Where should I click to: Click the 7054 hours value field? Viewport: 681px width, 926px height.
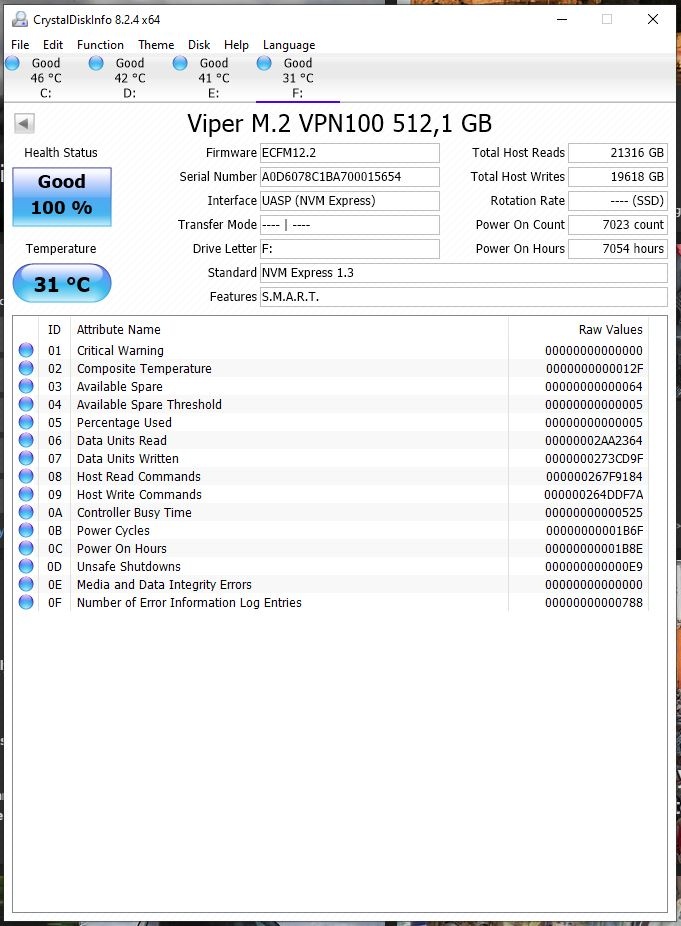[618, 249]
